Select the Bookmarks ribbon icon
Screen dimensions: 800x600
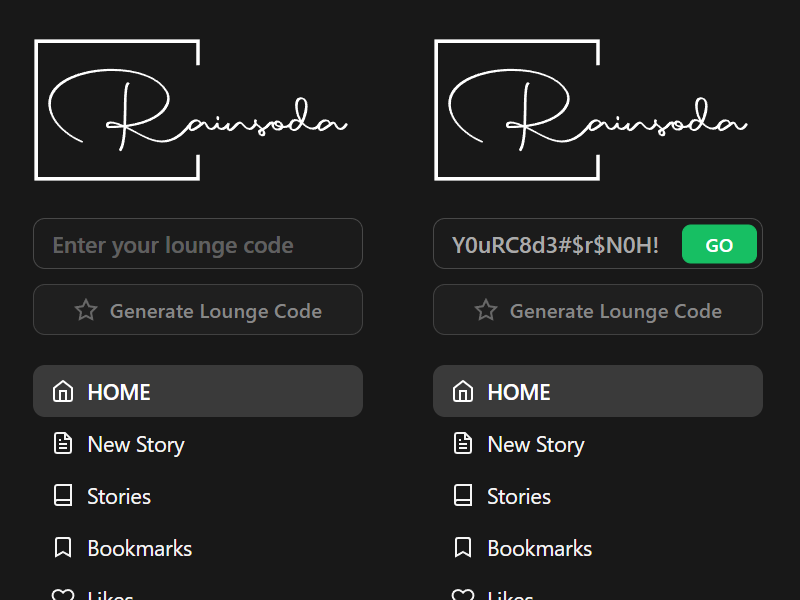tap(62, 548)
